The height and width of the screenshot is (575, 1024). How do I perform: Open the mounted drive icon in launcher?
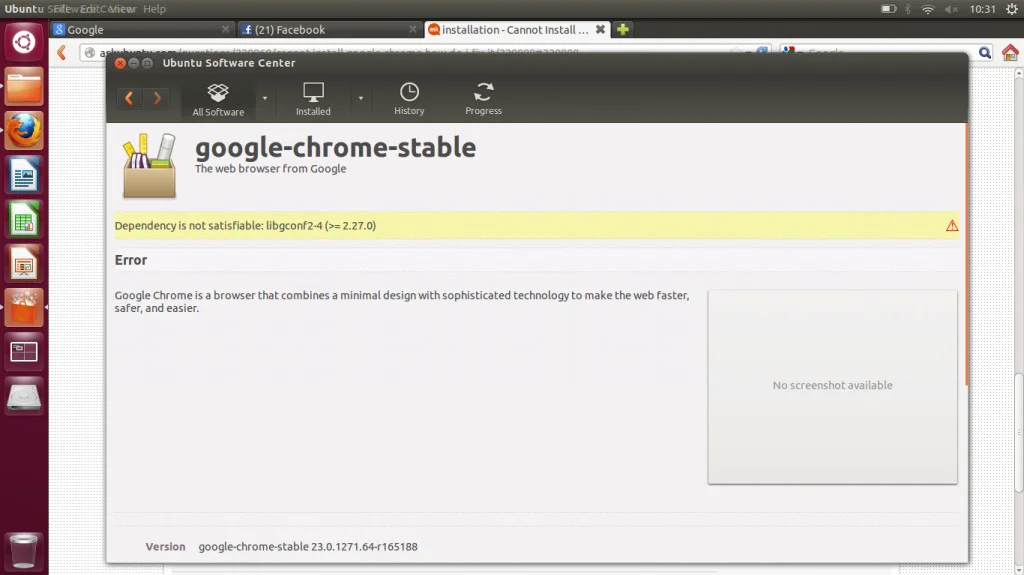(24, 396)
